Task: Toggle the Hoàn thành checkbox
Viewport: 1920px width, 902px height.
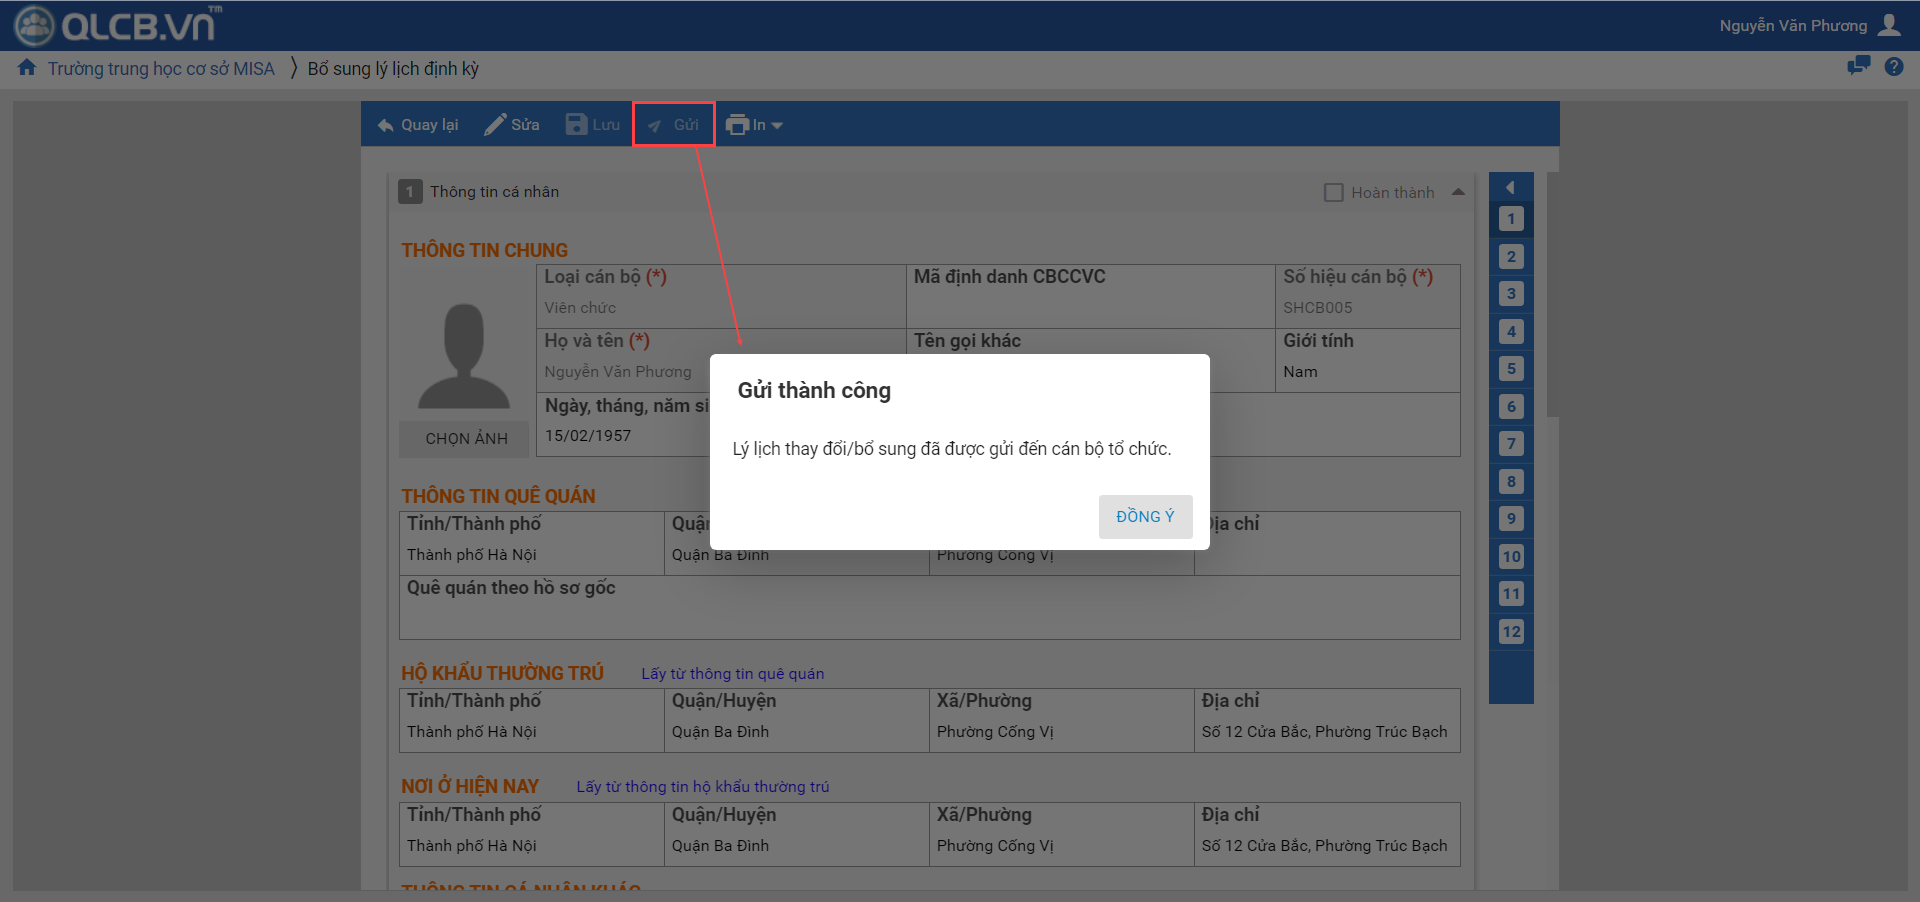Action: point(1334,192)
